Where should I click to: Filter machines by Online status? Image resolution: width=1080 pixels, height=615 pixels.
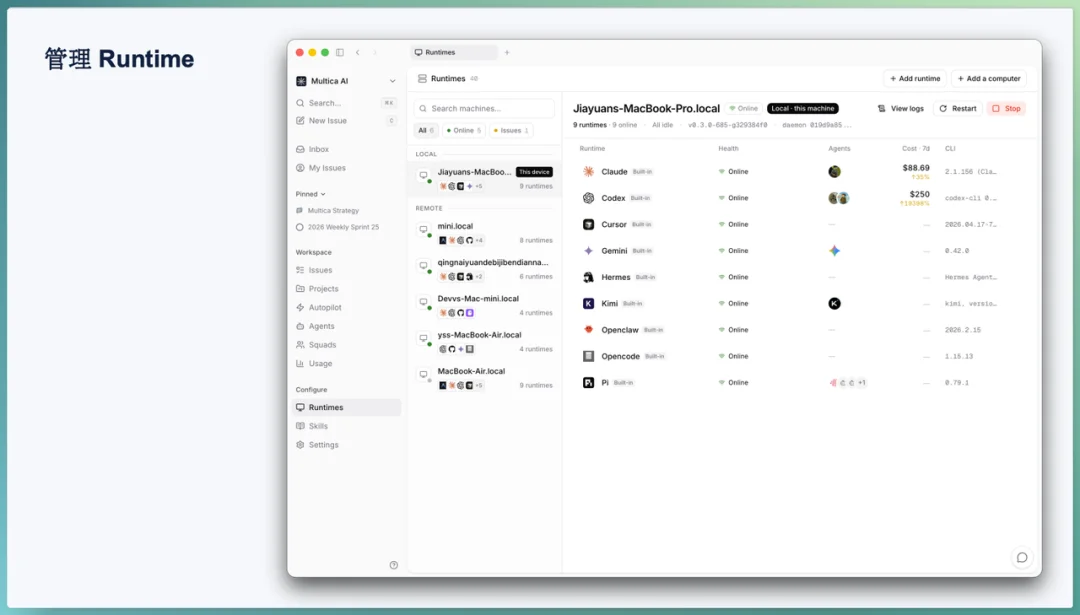click(x=464, y=130)
